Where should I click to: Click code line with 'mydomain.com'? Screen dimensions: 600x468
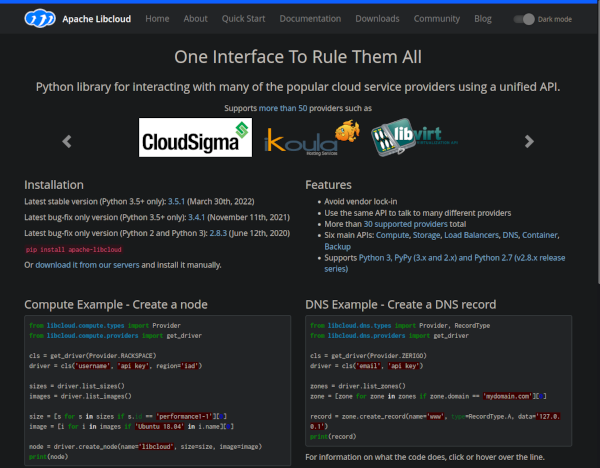point(428,396)
